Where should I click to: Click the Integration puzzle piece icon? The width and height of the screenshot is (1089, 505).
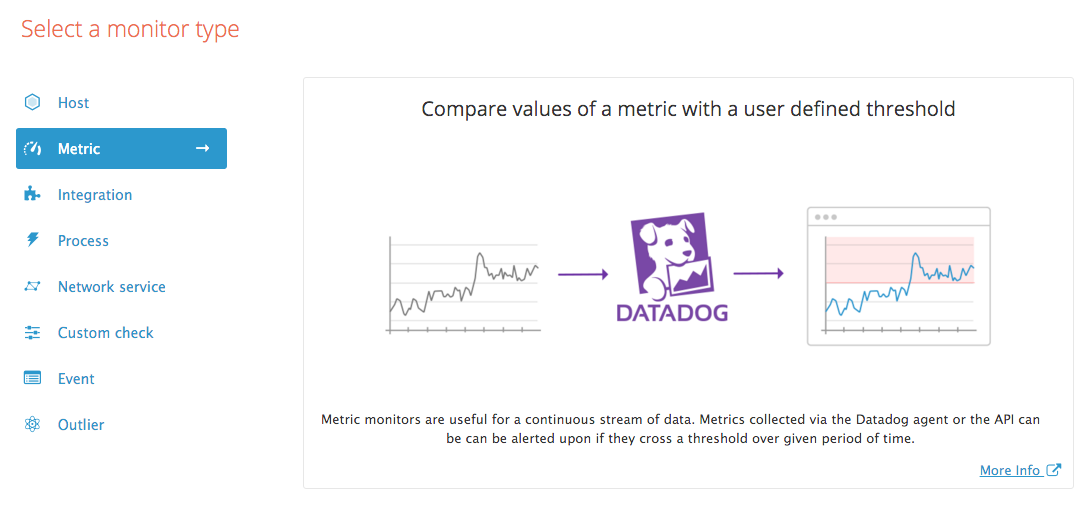click(x=33, y=194)
